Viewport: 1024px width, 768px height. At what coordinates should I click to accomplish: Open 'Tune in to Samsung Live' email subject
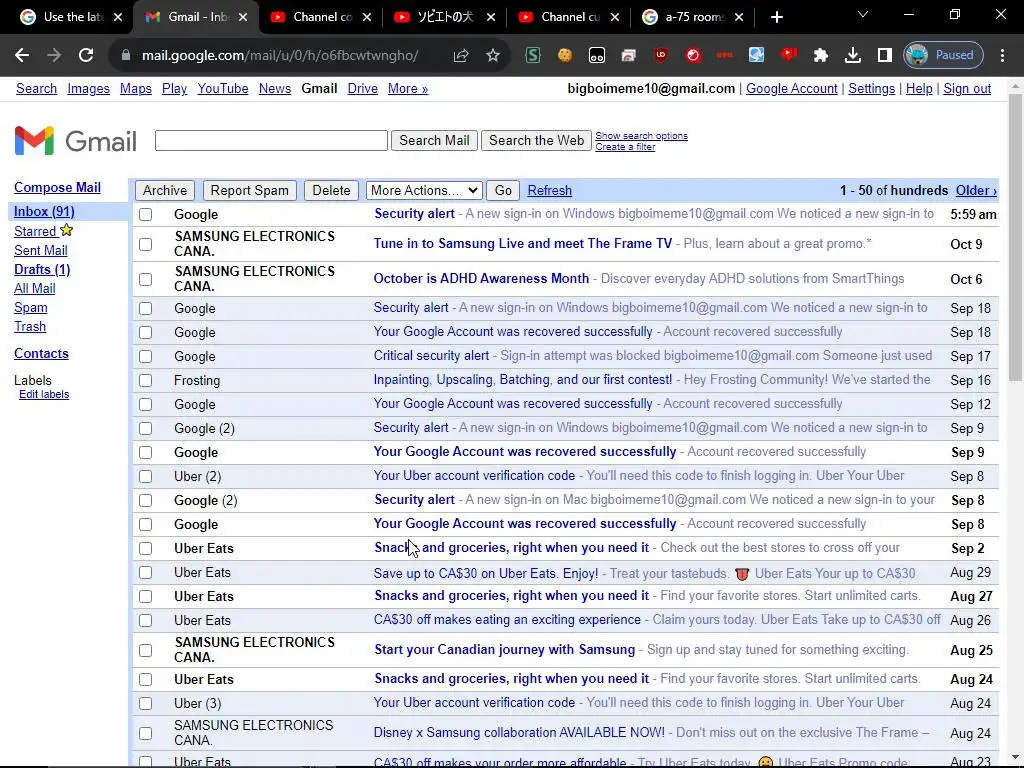point(522,244)
